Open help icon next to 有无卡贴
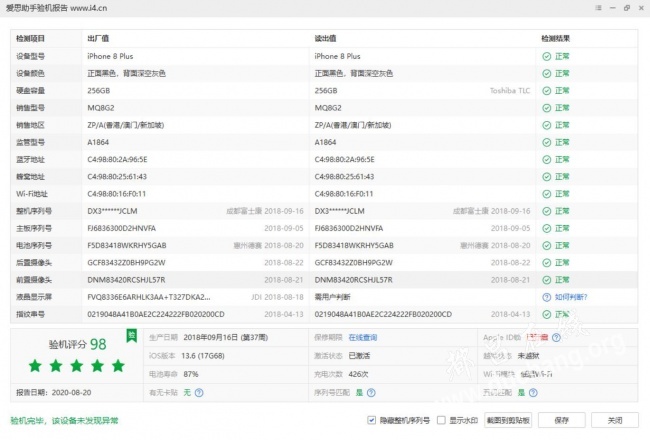Screen dimensions: 650x440 pos(199,392)
